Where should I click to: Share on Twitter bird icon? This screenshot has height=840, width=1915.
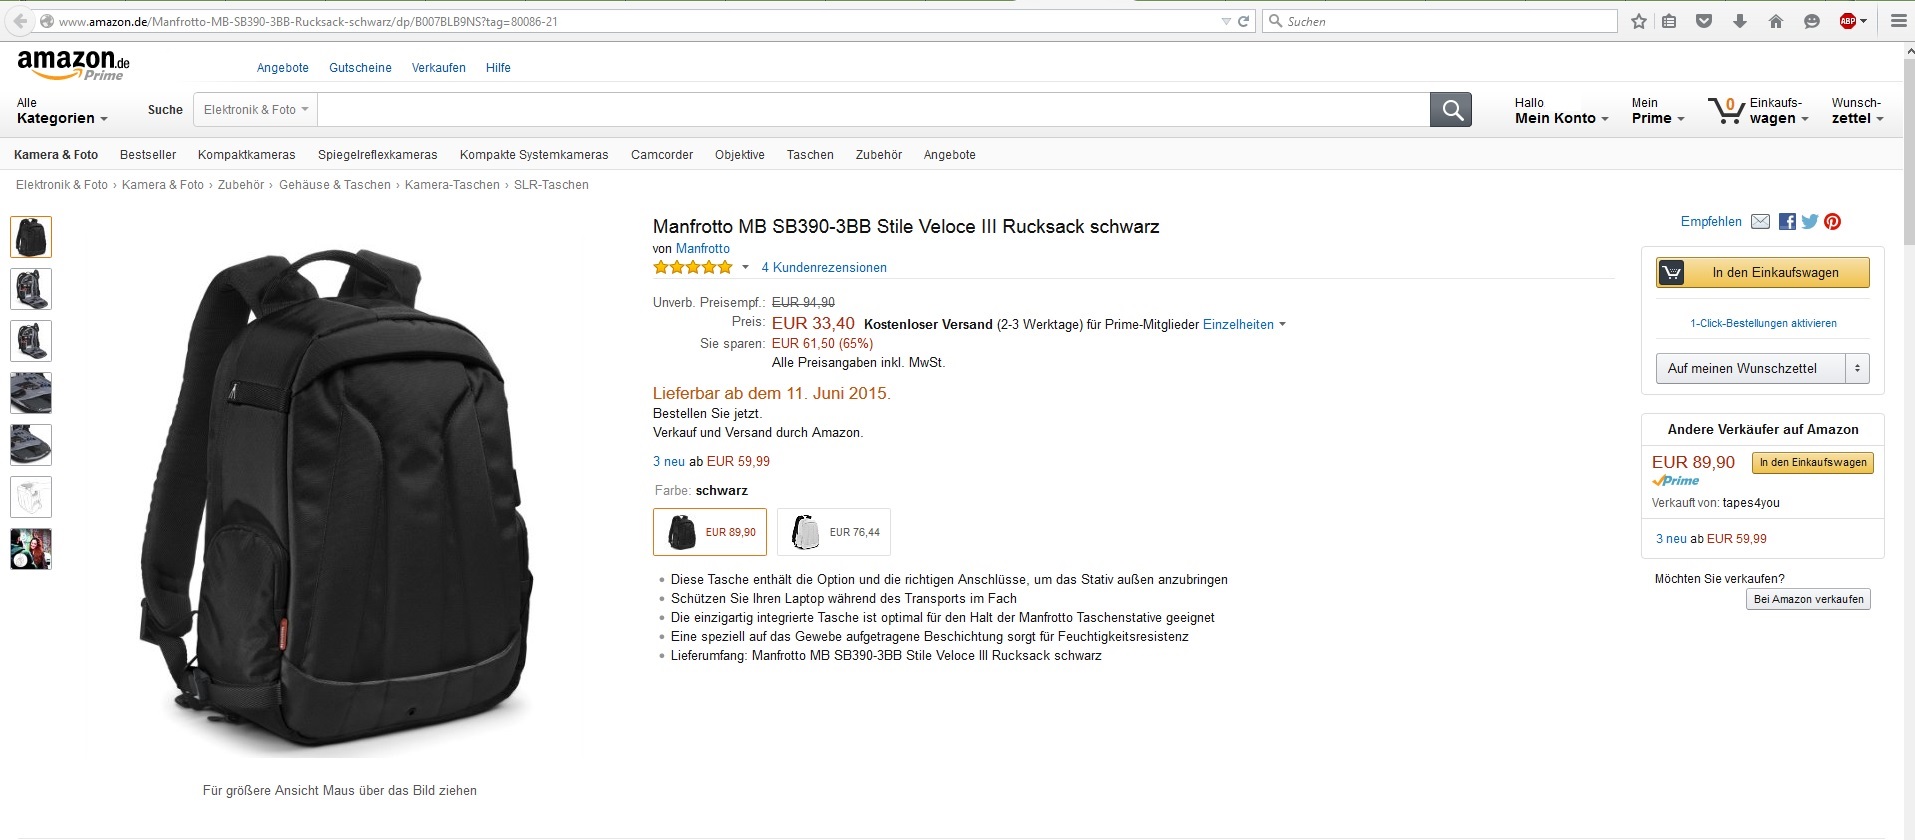[x=1810, y=222]
